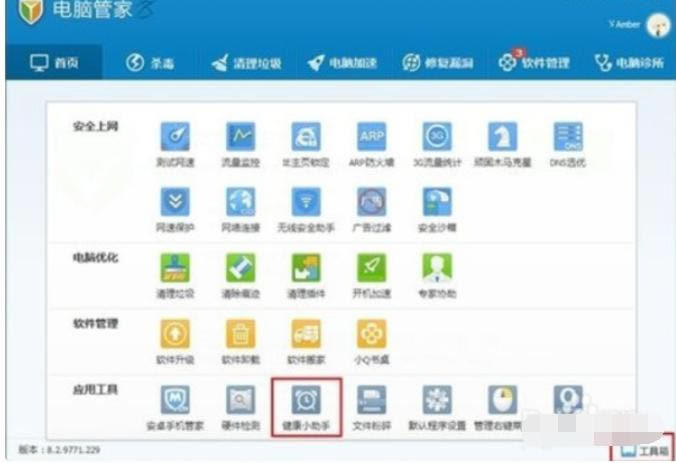Open the 广告过滤 ad filter tool
676x463 pixels.
(371, 203)
